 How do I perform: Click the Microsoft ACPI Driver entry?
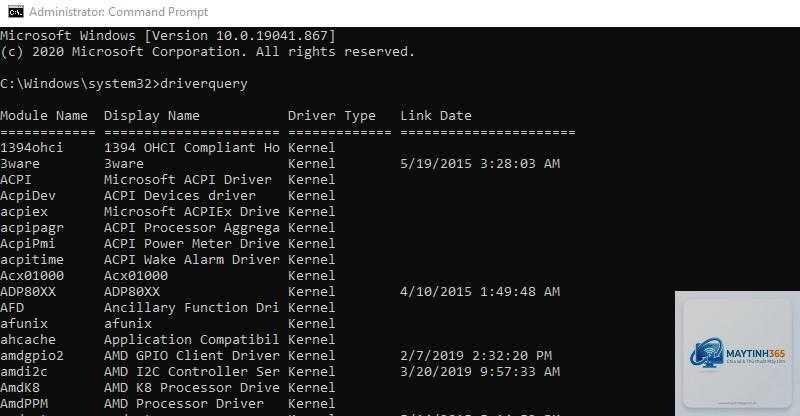tap(188, 180)
